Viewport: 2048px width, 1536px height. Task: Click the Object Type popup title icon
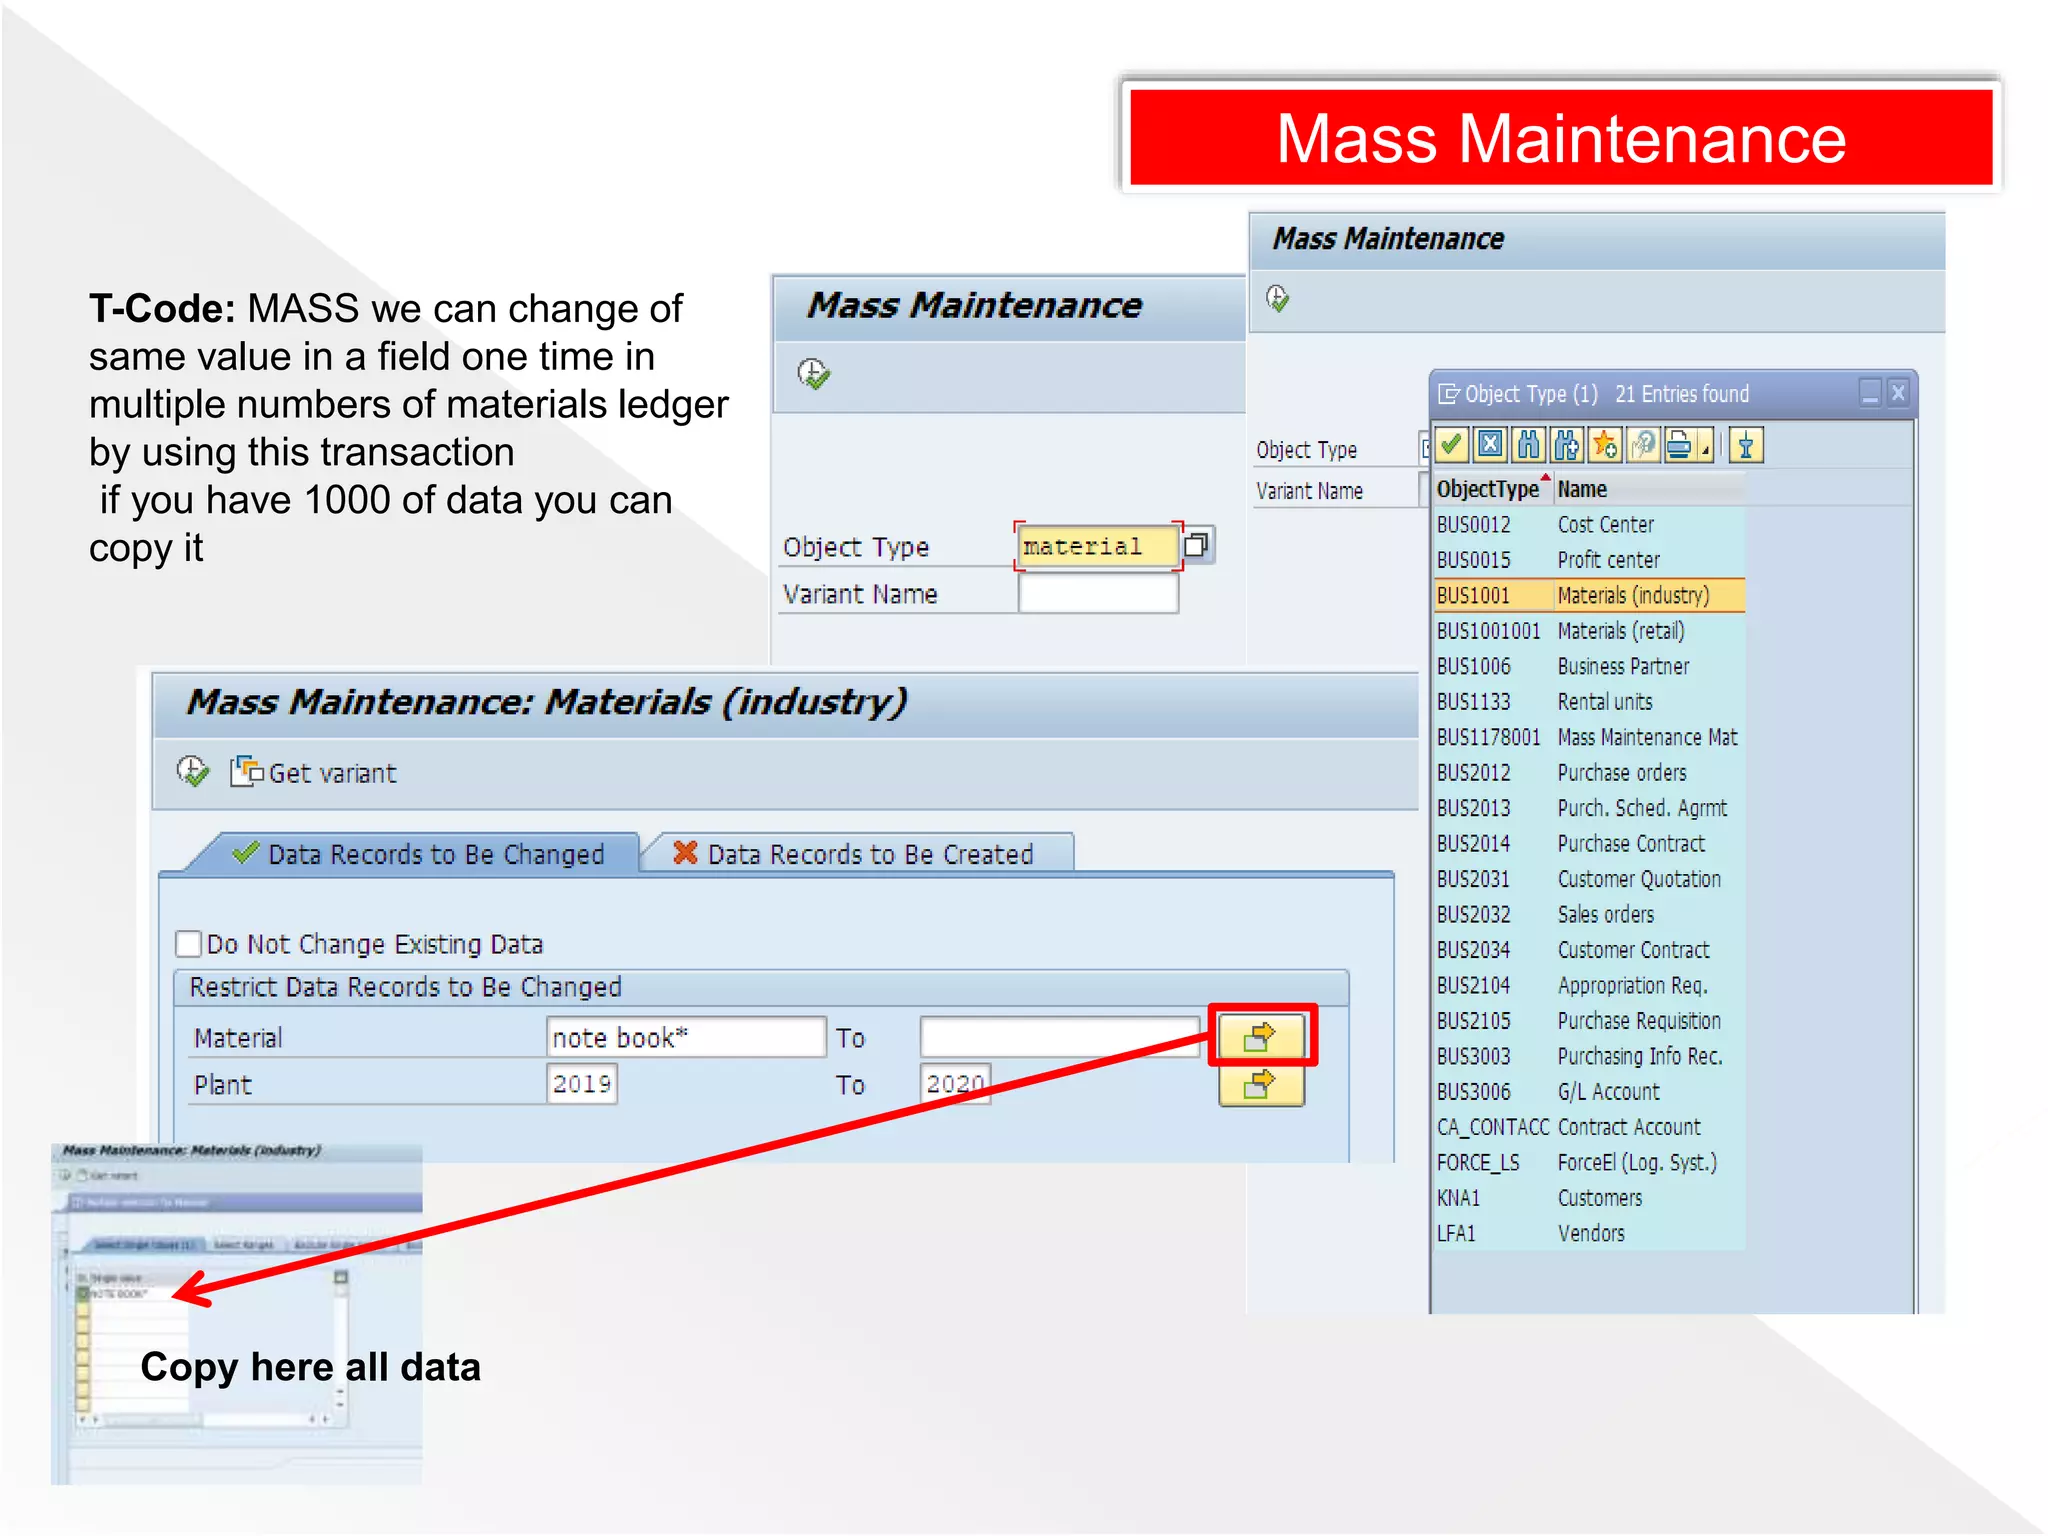coord(1448,394)
